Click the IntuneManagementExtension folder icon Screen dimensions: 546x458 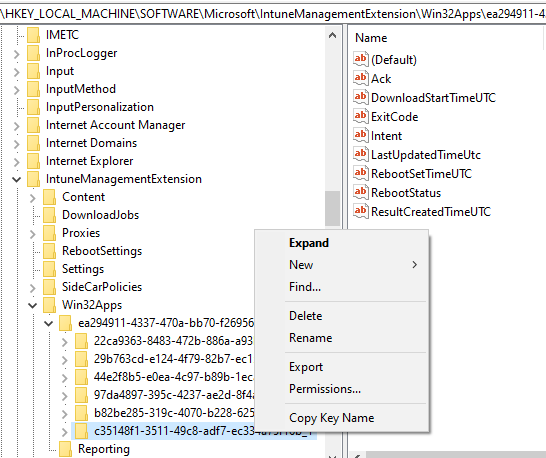(33, 179)
